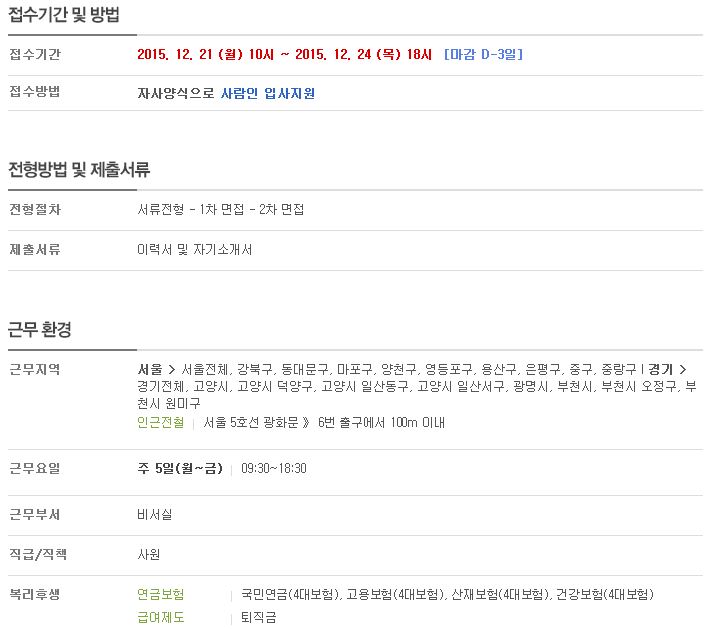Open the 사람인 입사지원 link

[x=267, y=93]
